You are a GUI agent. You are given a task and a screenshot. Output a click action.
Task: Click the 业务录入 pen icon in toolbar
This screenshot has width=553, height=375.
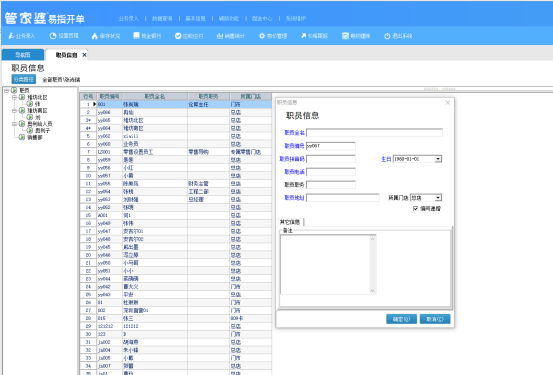point(12,36)
